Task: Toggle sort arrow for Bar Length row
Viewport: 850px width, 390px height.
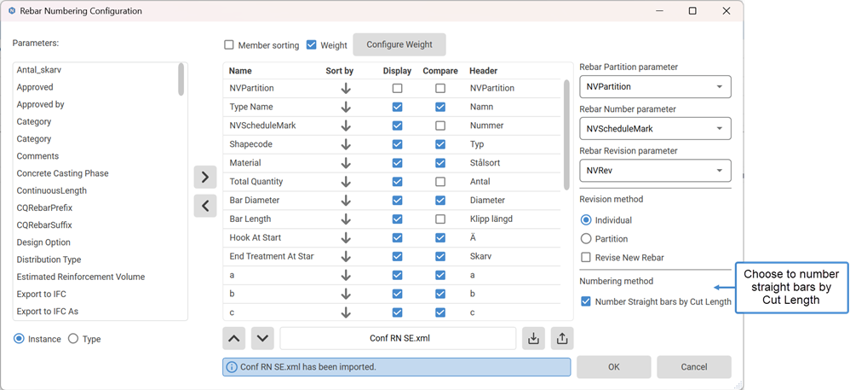Action: (x=346, y=219)
